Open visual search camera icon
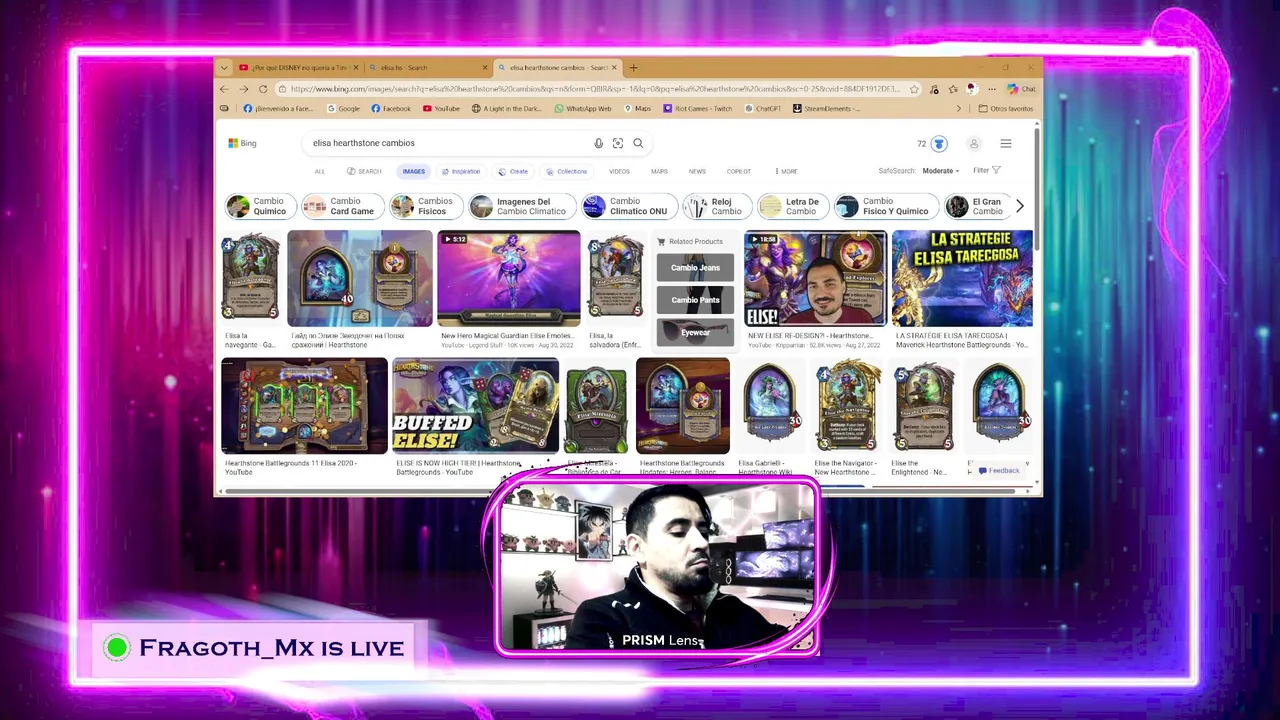The image size is (1280, 720). coord(618,143)
